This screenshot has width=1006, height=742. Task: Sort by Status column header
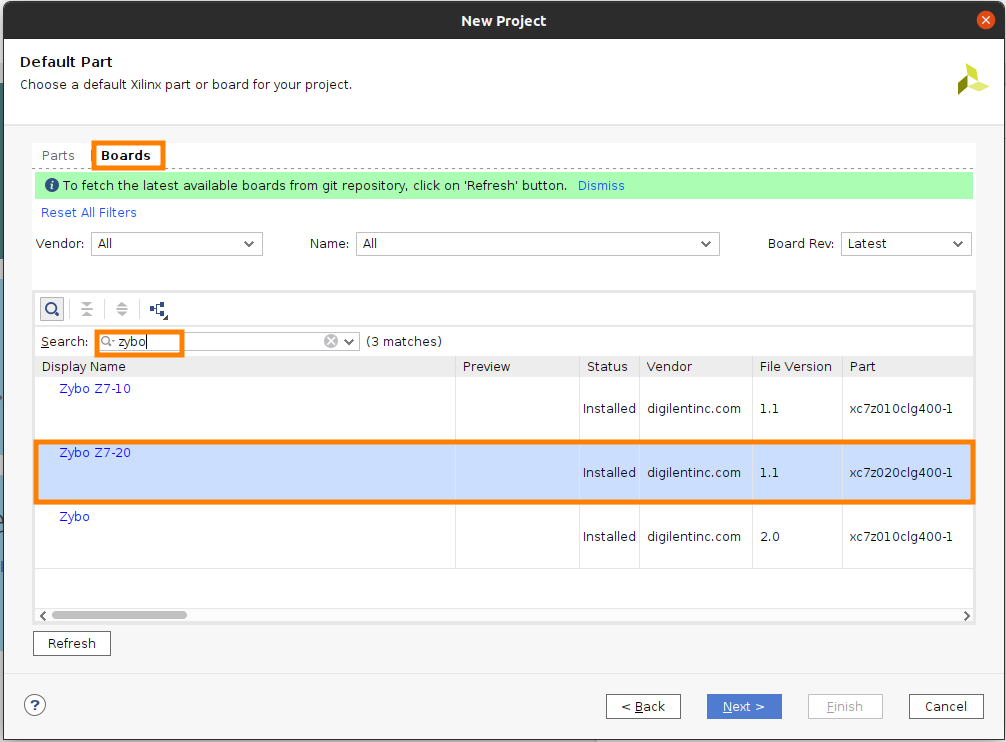tap(610, 366)
